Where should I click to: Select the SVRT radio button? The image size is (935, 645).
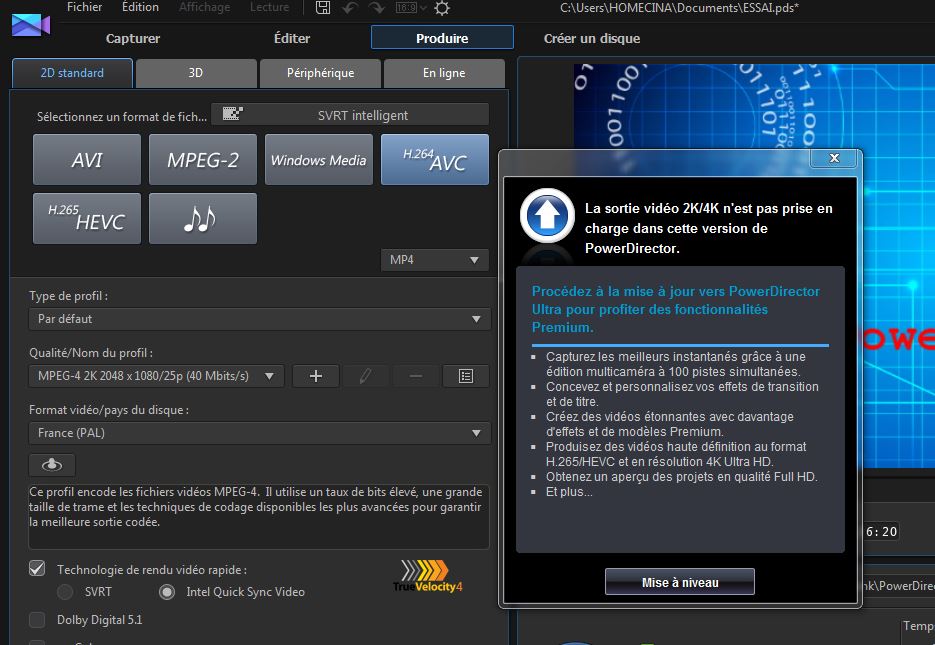click(65, 592)
